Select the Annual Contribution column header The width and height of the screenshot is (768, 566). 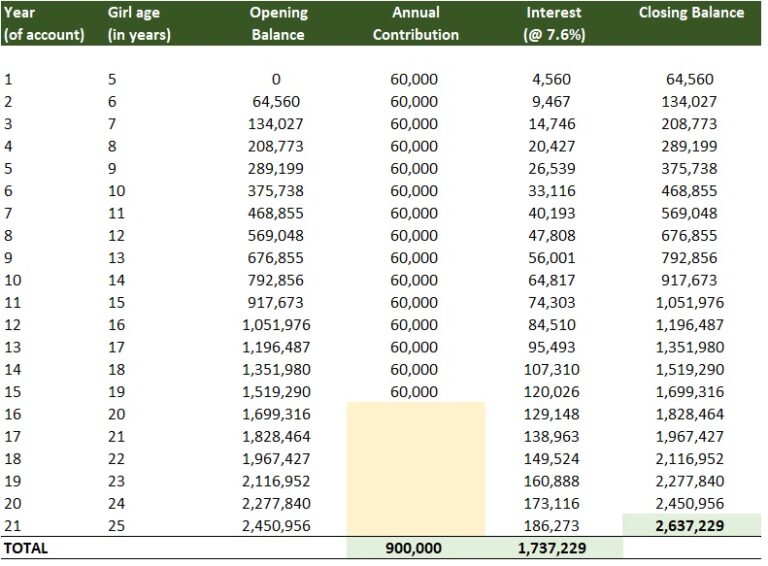[415, 24]
